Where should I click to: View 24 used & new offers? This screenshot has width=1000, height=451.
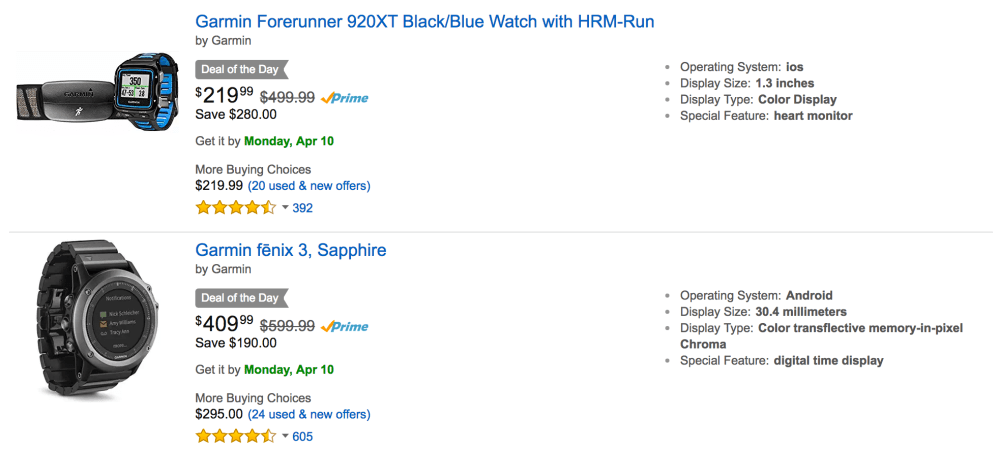click(x=309, y=414)
